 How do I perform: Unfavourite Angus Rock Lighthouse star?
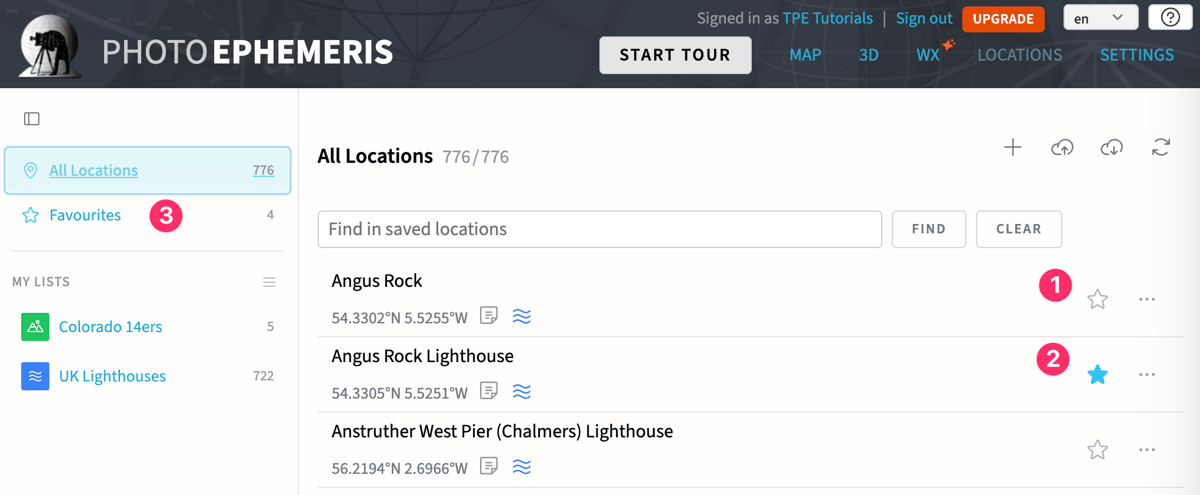tap(1098, 374)
